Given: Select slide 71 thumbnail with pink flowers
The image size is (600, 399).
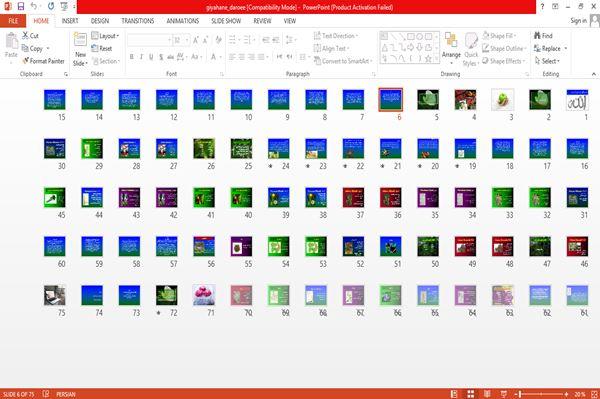Looking at the screenshot, I should click(x=204, y=295).
